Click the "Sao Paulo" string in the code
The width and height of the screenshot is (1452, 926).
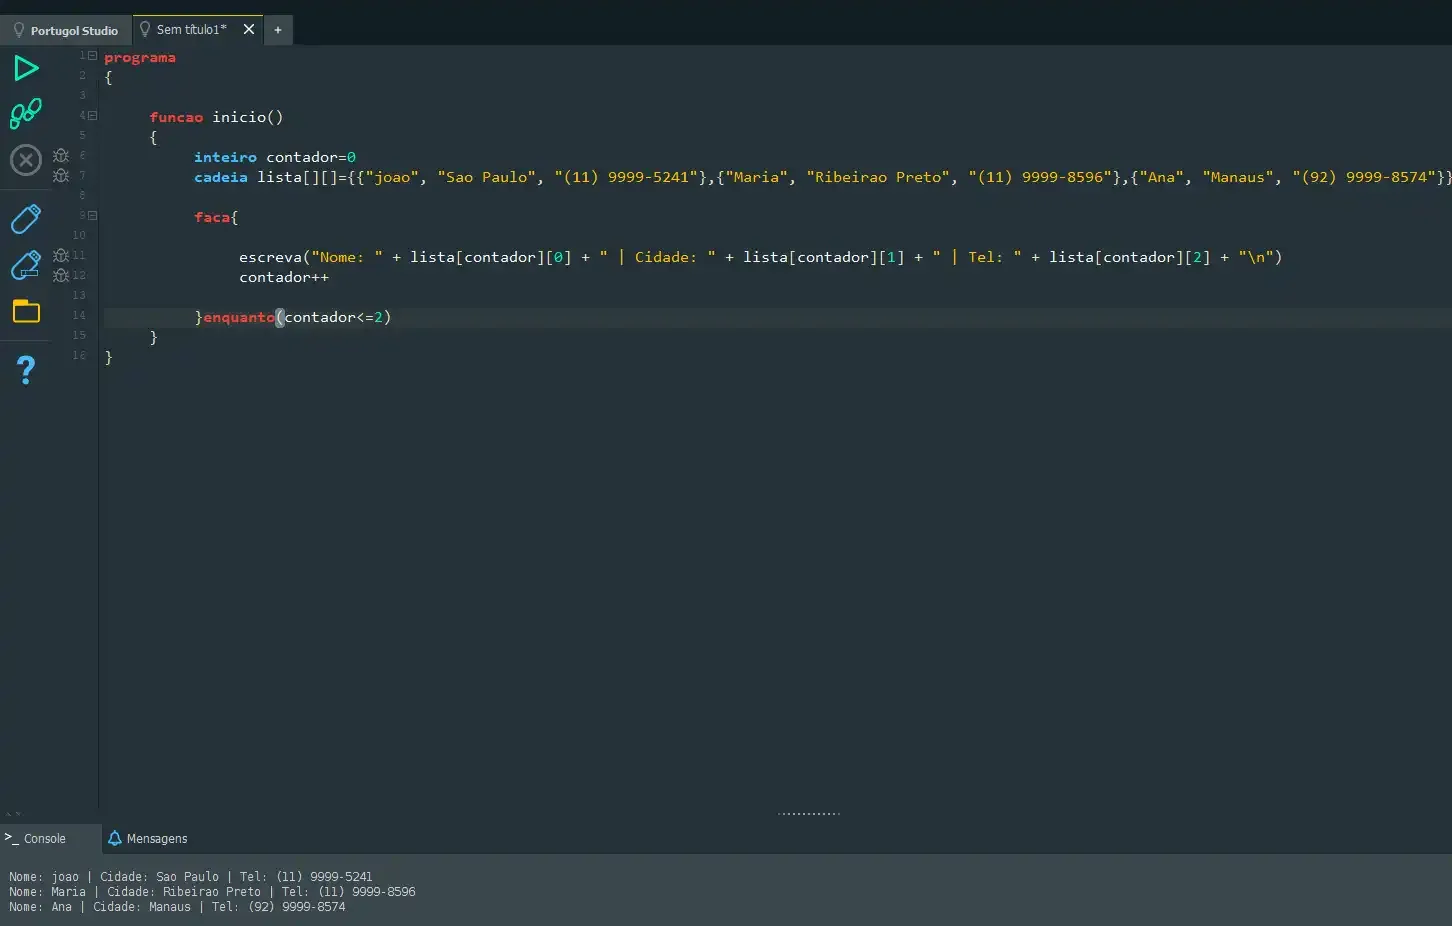pos(487,177)
